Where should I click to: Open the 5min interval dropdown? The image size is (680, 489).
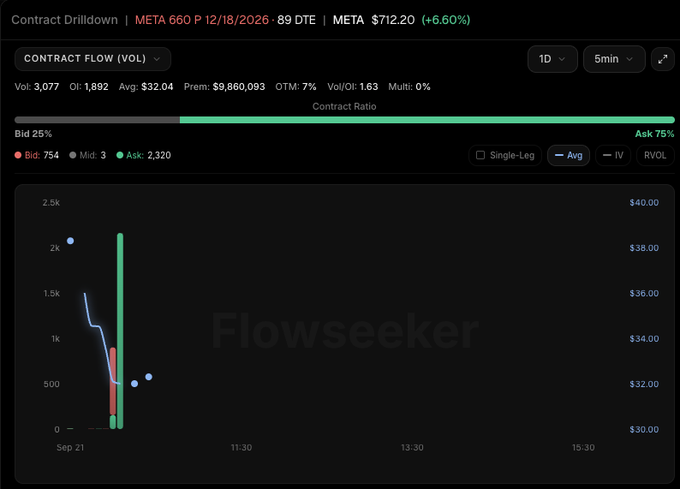click(x=614, y=59)
